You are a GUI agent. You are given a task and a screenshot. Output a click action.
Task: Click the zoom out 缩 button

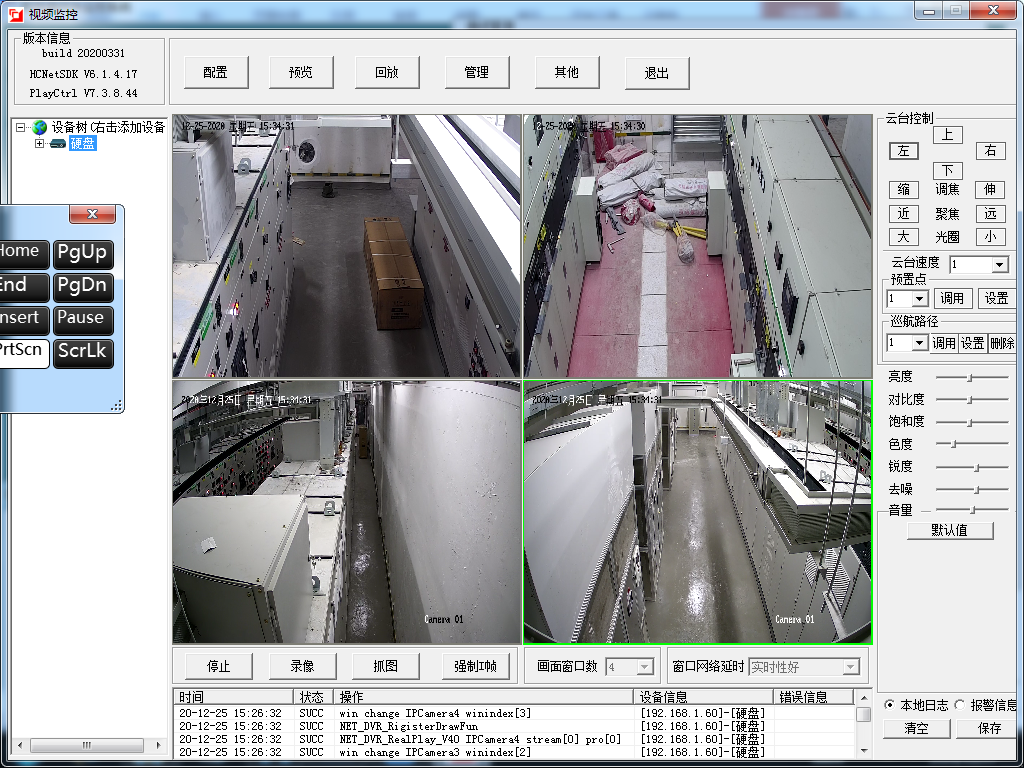903,189
